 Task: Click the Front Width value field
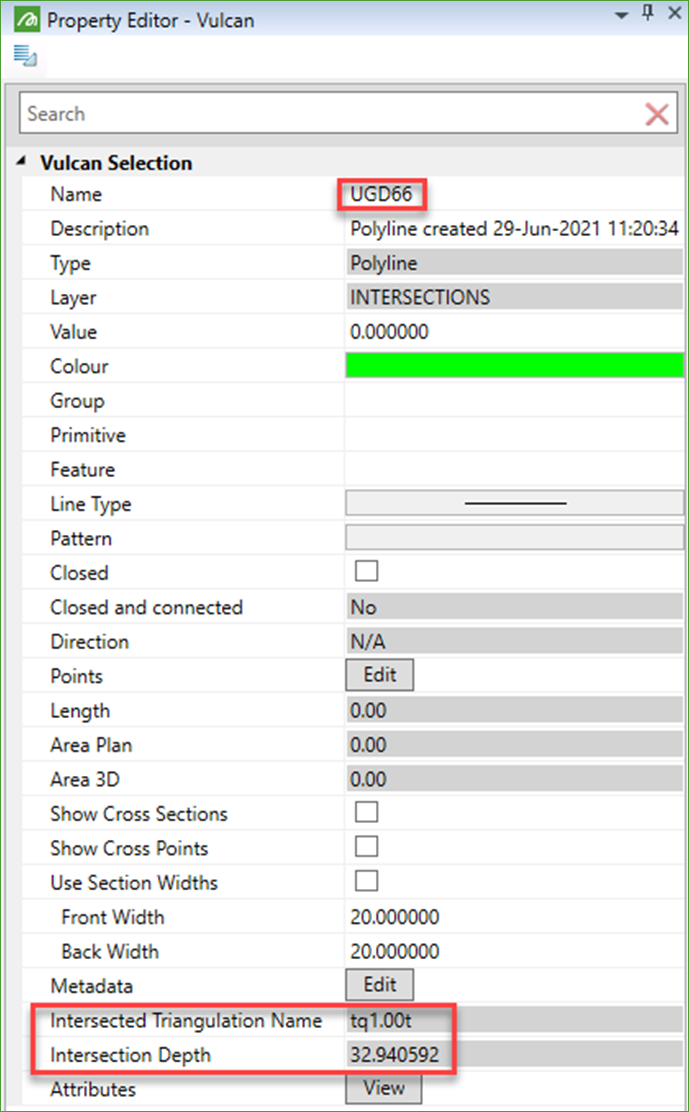click(514, 917)
